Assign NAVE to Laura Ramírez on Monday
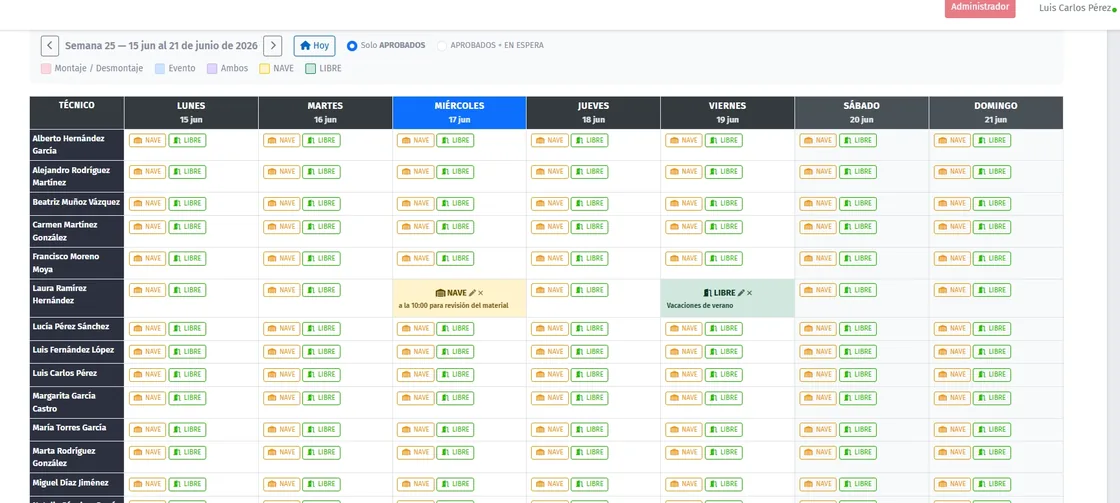This screenshot has height=503, width=1120. coord(147,290)
